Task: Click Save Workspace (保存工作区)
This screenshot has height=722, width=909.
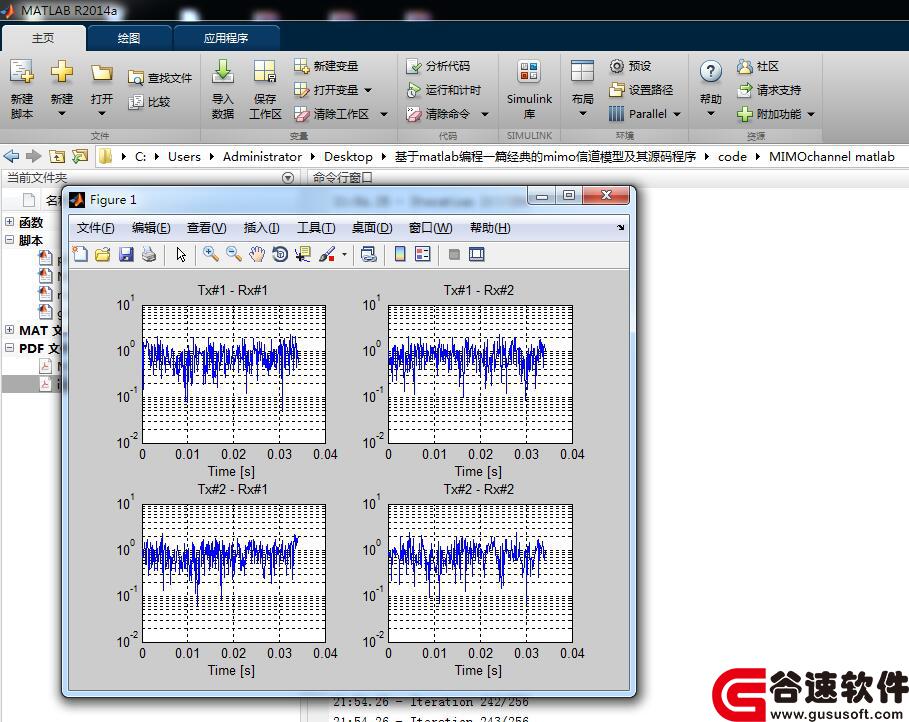Action: [x=265, y=88]
